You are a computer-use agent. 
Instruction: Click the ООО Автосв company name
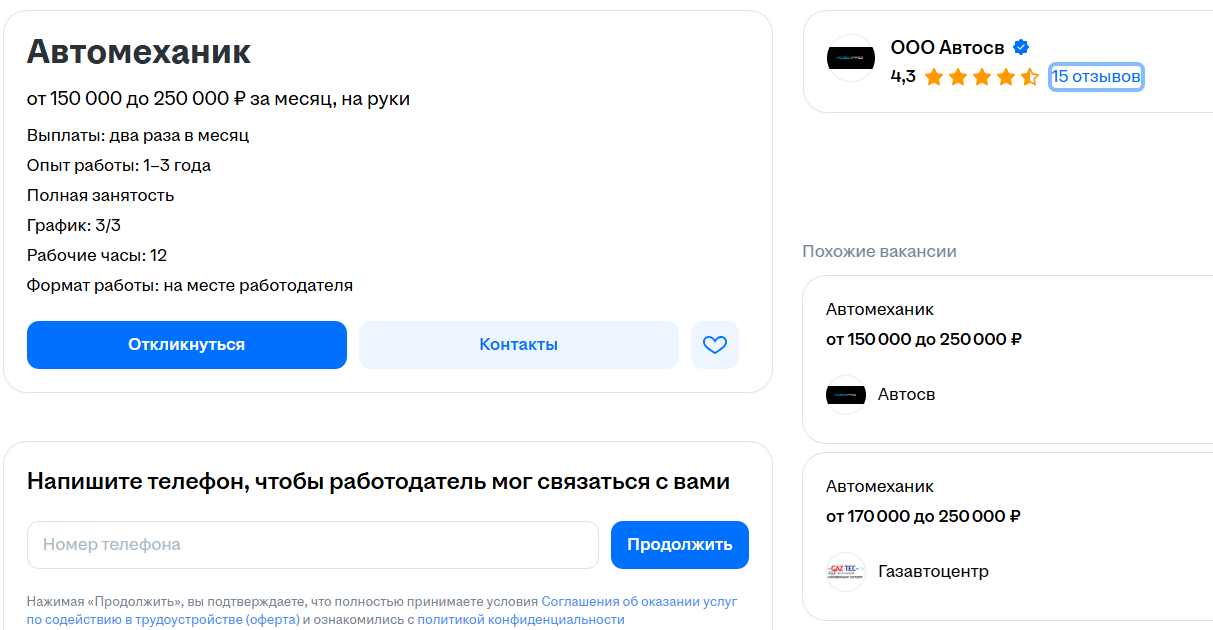(948, 47)
